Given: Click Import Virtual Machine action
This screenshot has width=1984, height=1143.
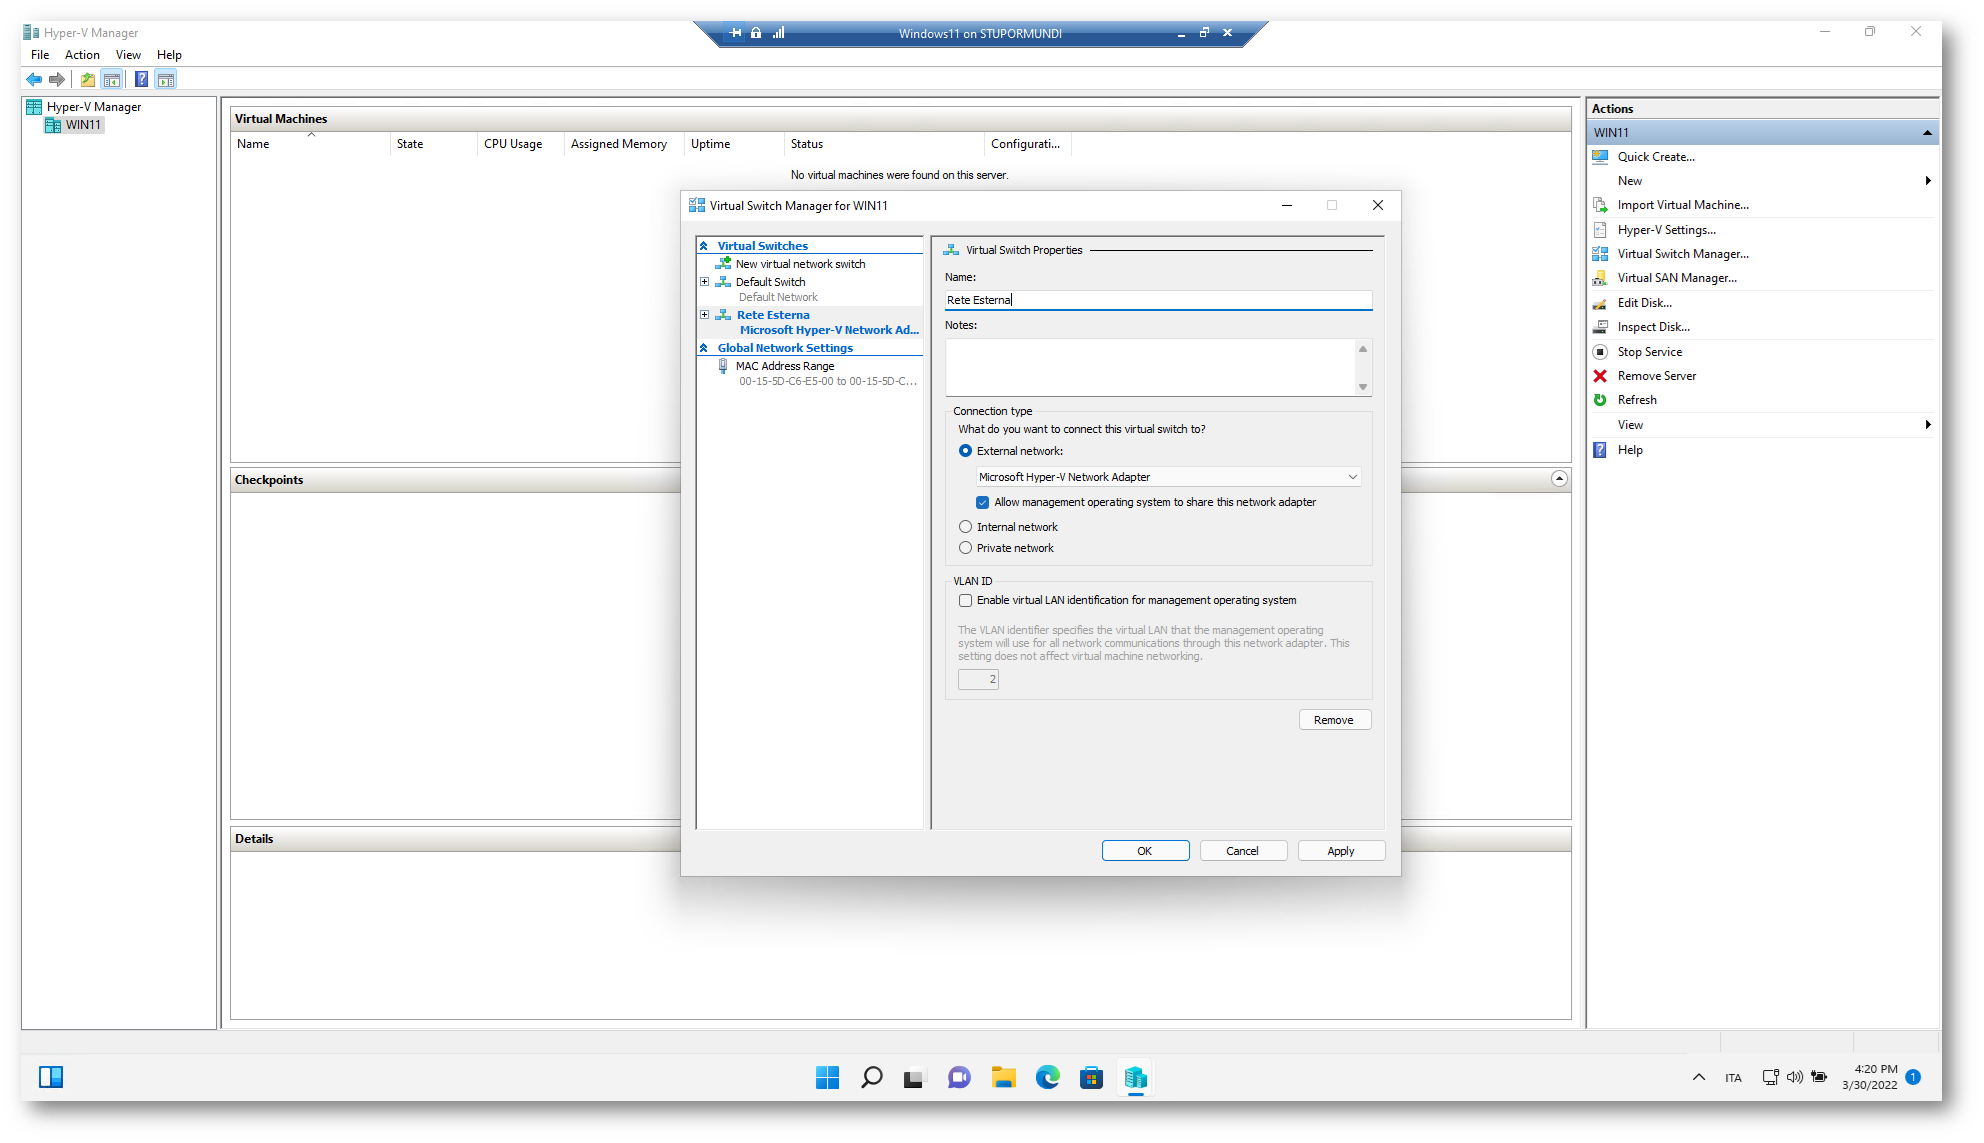Looking at the screenshot, I should pos(1683,205).
